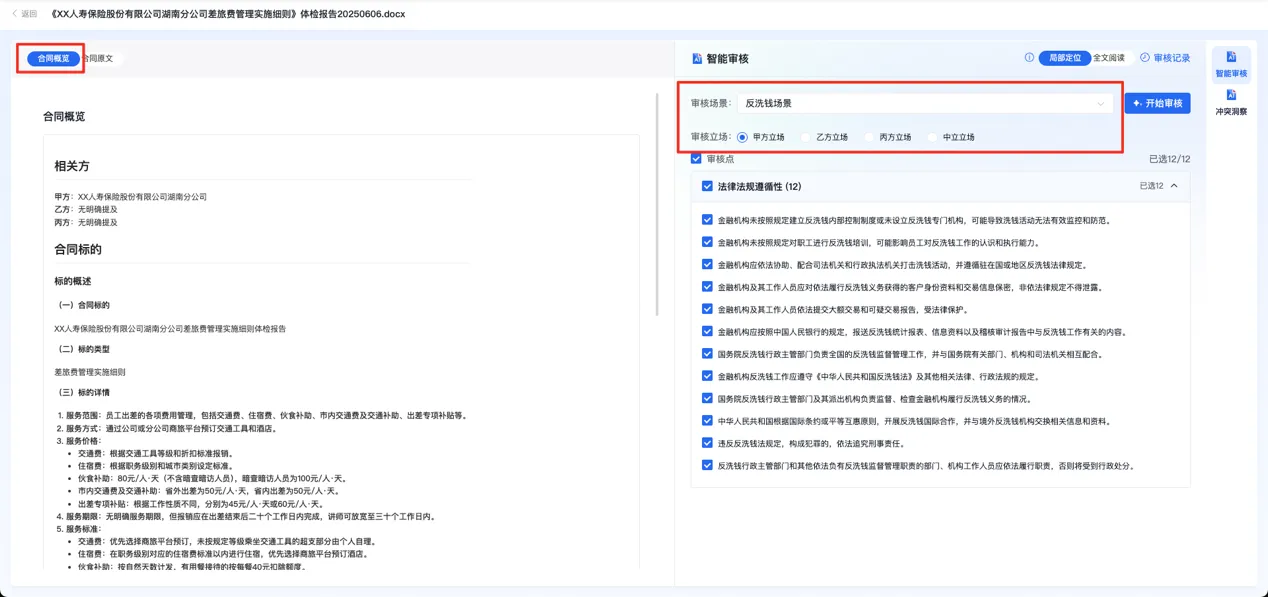Select the 中立立场 radio option
Viewport: 1268px width, 597px height.
tap(932, 137)
